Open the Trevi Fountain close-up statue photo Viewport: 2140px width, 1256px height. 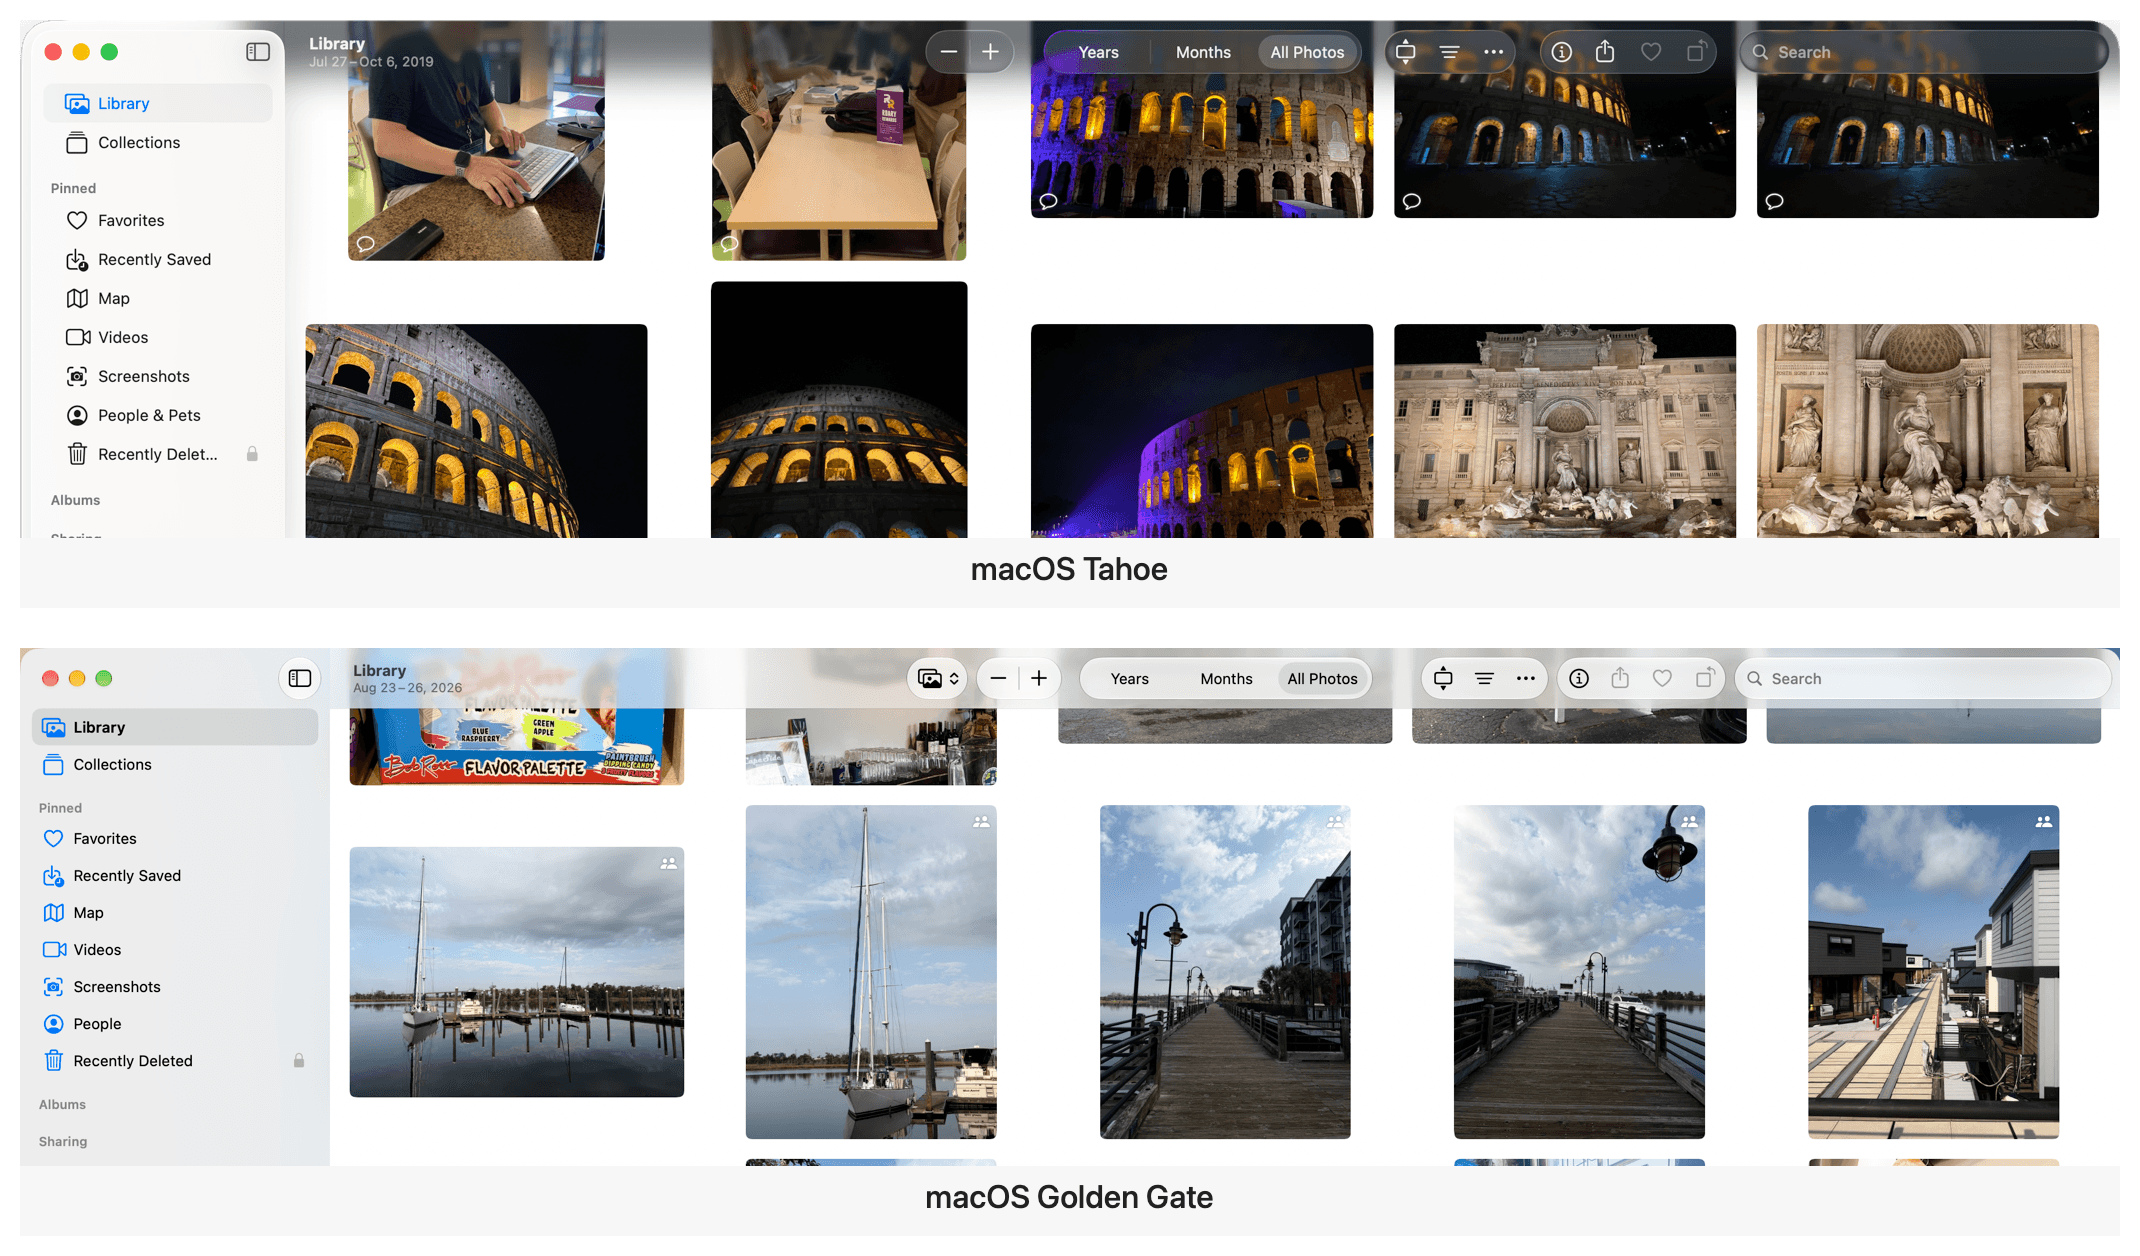click(x=1927, y=431)
